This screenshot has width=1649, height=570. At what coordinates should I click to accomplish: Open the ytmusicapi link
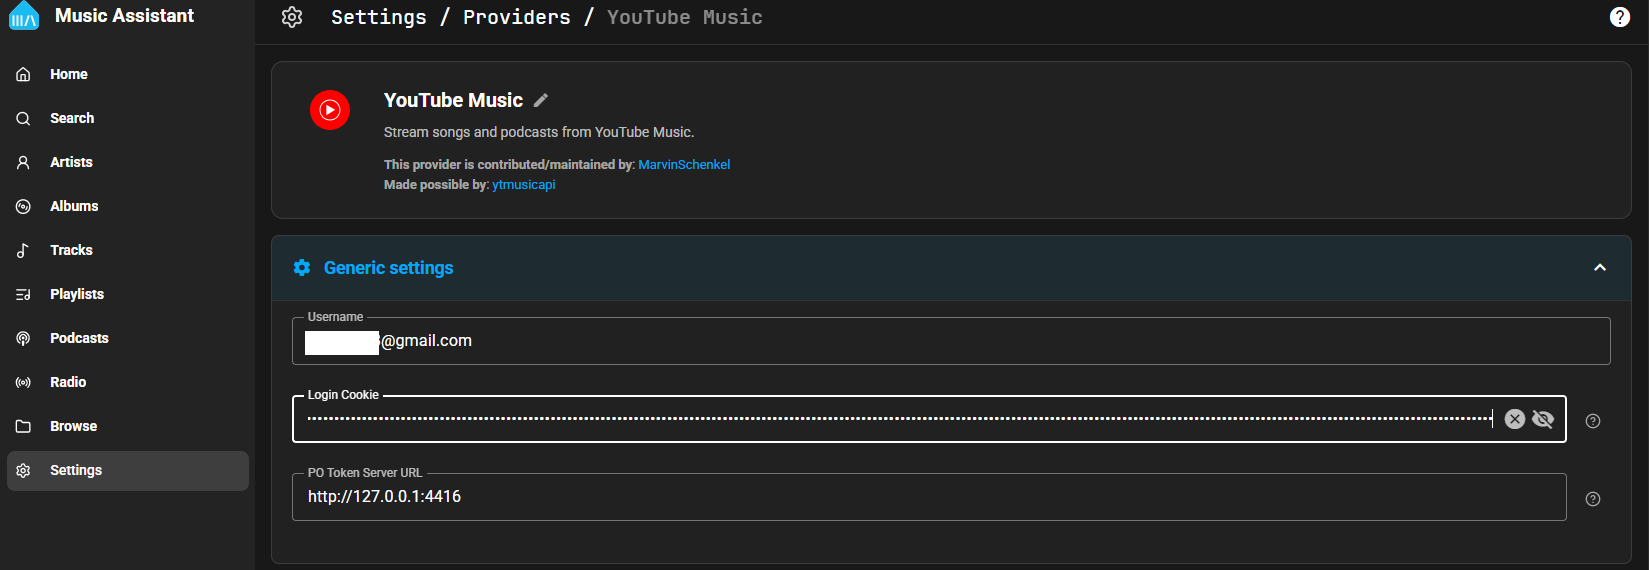523,185
